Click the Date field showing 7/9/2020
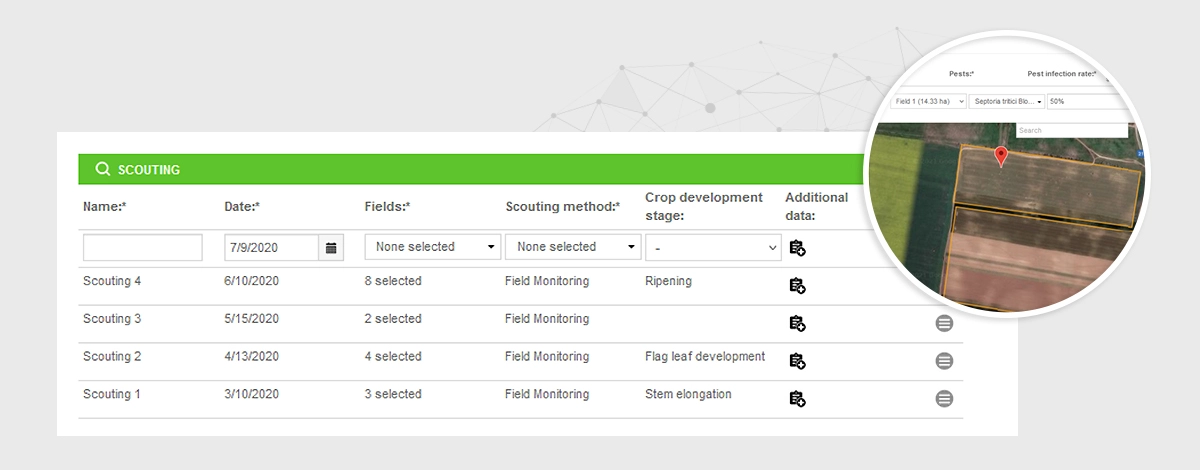1200x470 pixels. coord(272,248)
